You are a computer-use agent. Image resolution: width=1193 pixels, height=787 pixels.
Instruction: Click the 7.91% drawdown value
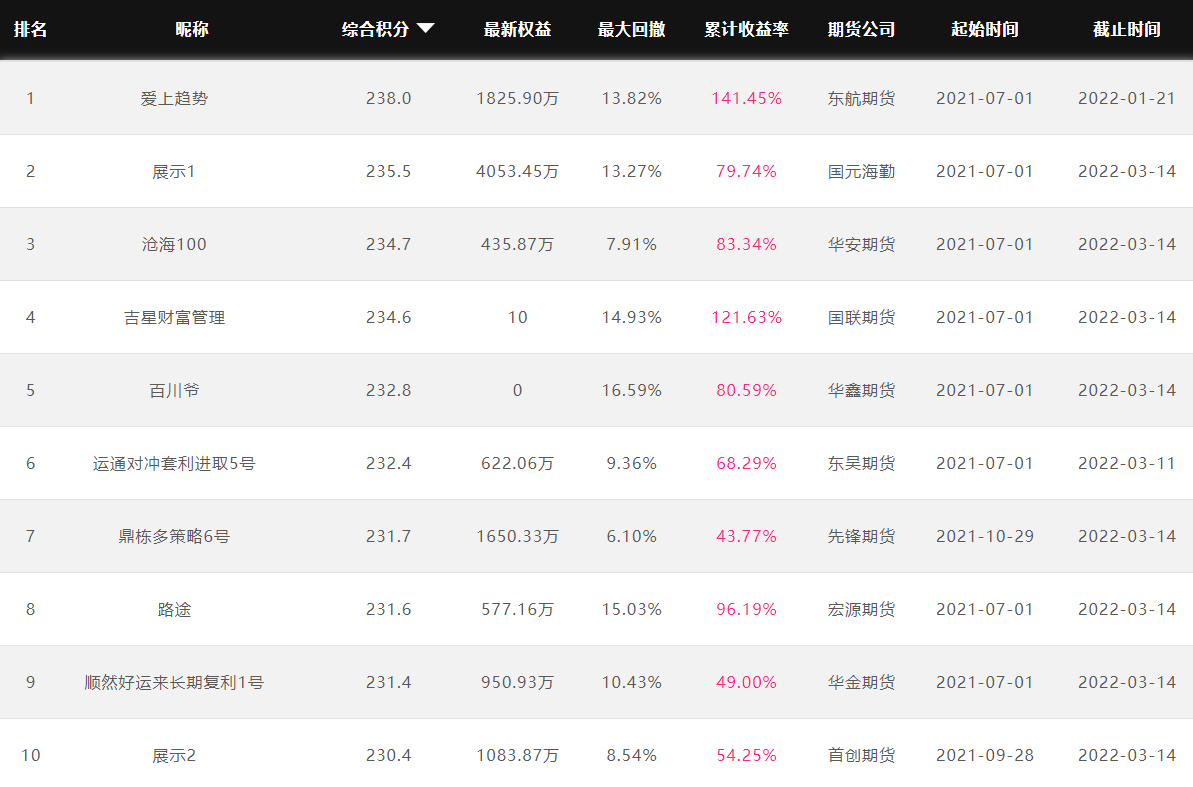pyautogui.click(x=631, y=244)
